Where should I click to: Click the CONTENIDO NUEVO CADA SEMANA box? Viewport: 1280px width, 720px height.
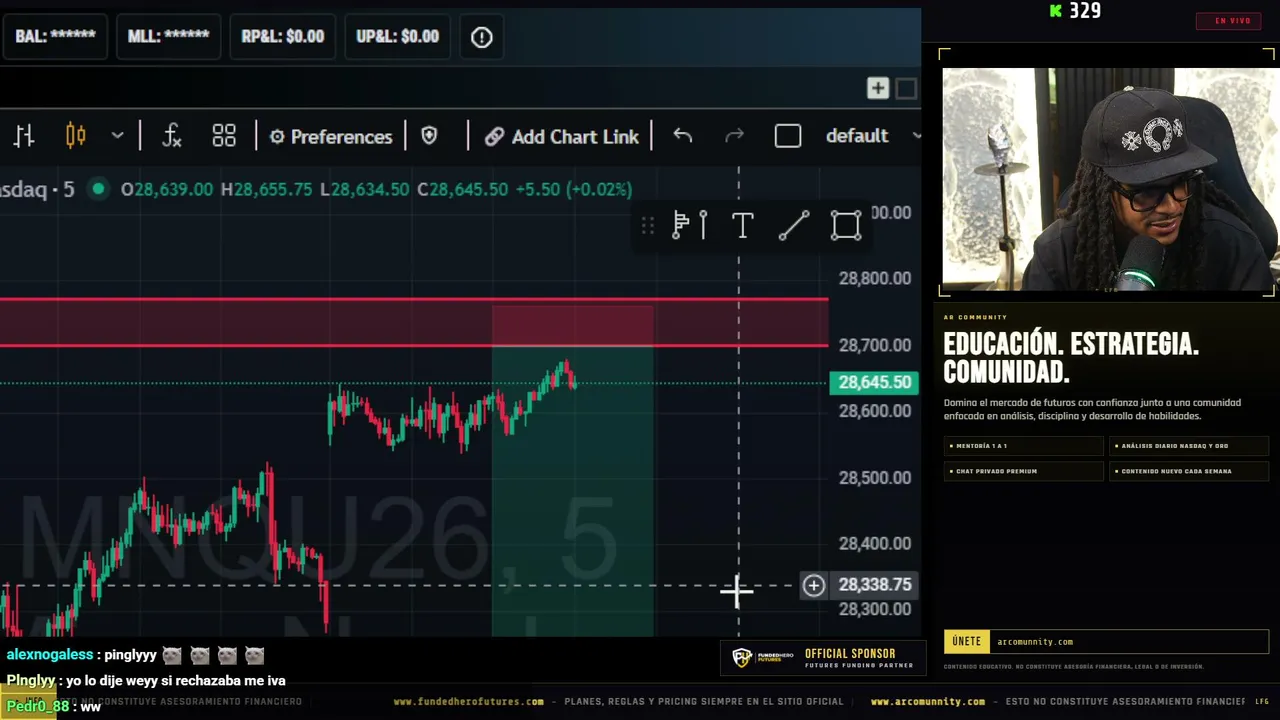(1189, 471)
